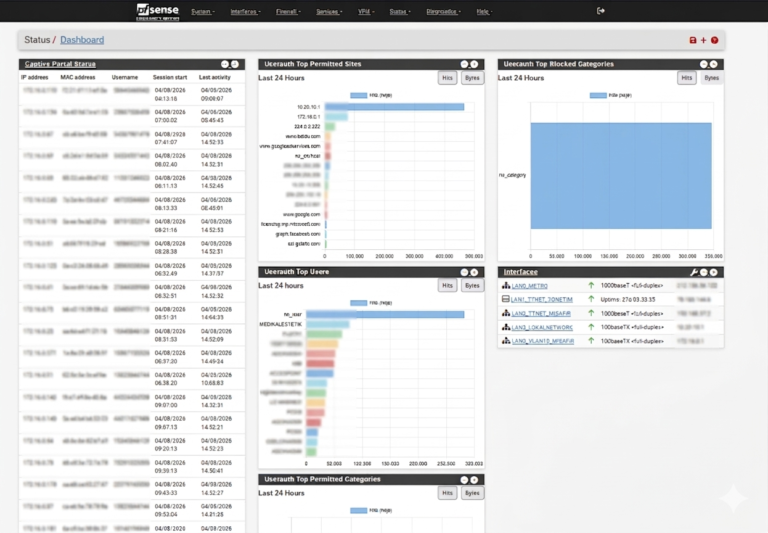Image resolution: width=768 pixels, height=533 pixels.
Task: Click the network icon beside LAN0_METRO
Action: point(506,285)
